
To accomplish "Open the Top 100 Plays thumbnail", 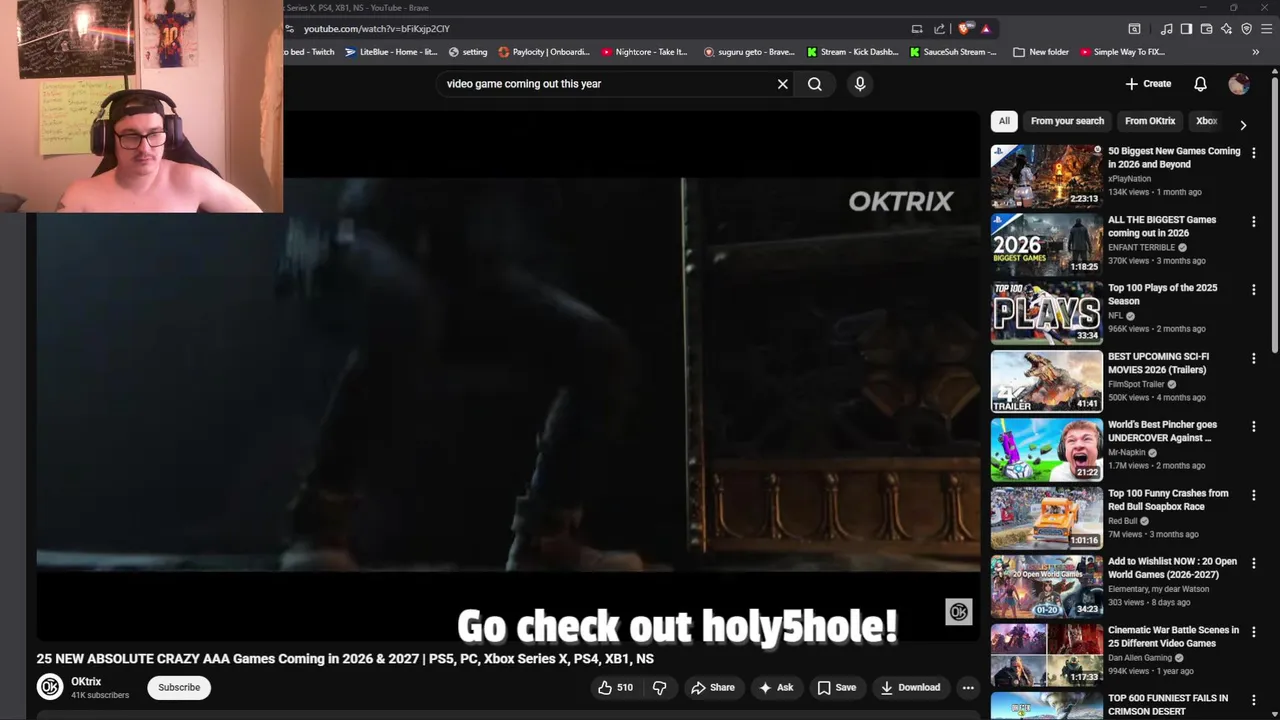I will click(1046, 313).
